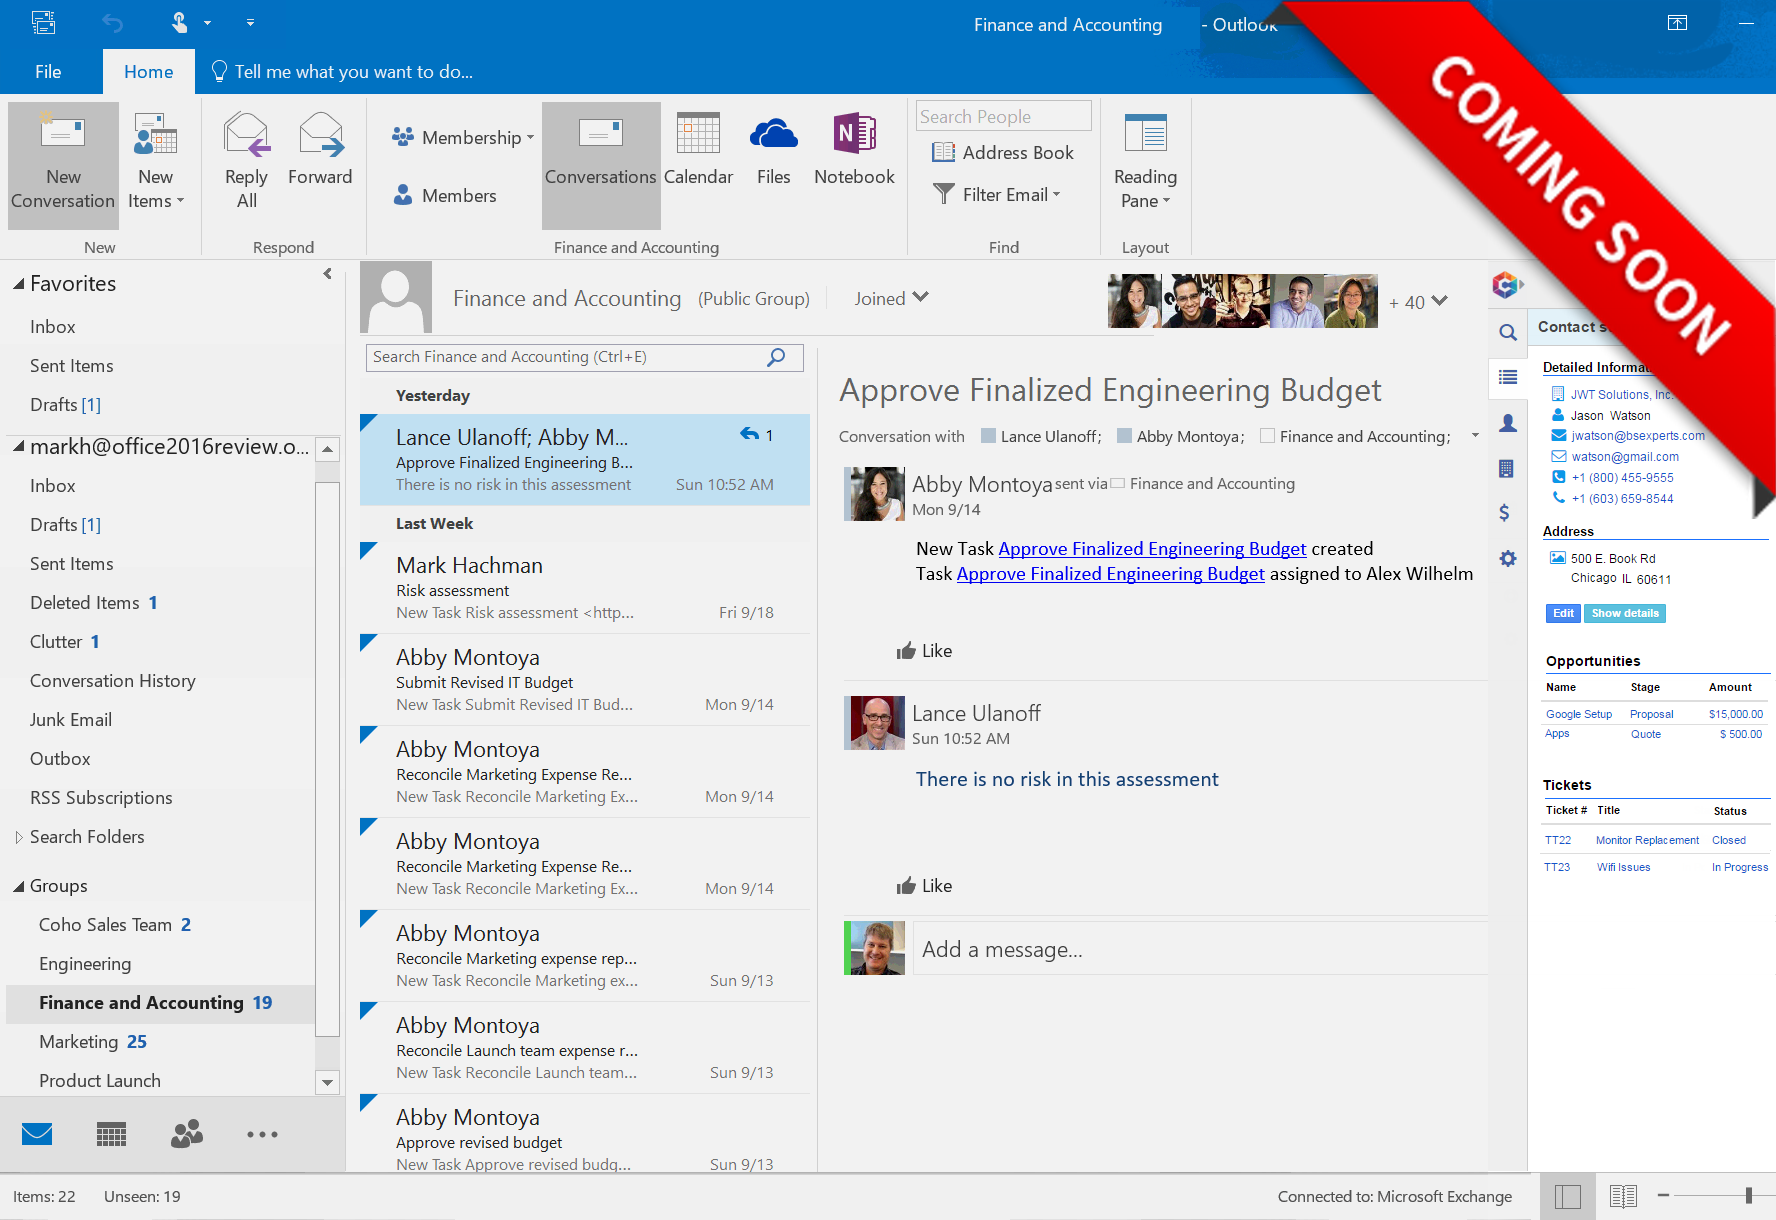This screenshot has width=1776, height=1220.
Task: Like Abby Montoya's message
Action: (x=924, y=651)
